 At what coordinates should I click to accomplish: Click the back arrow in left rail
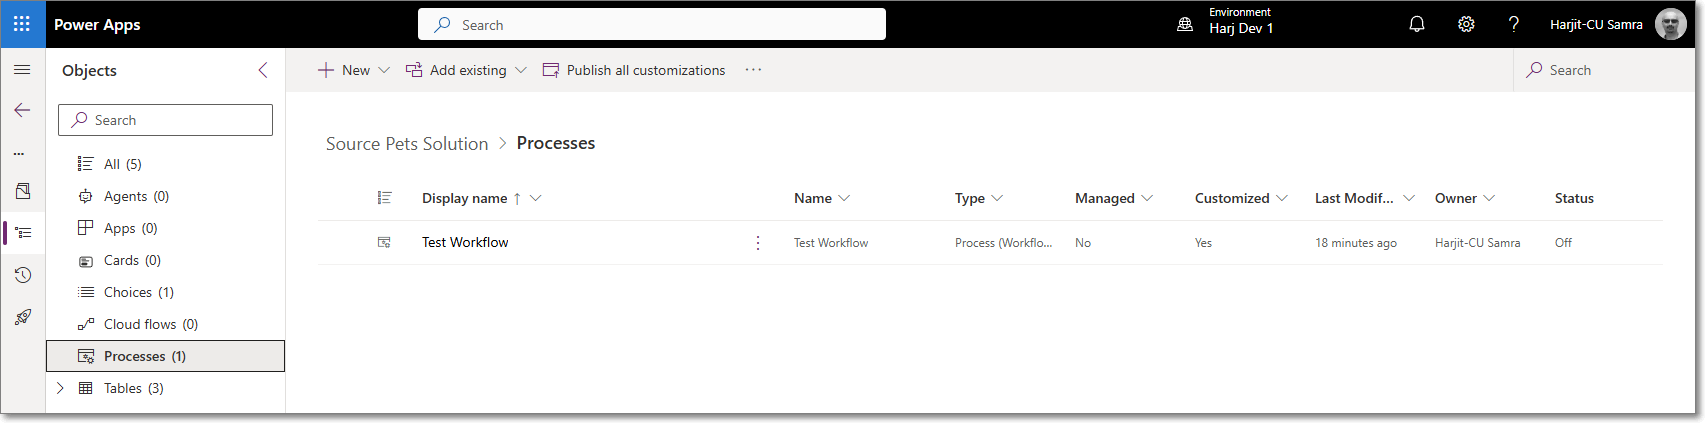click(22, 110)
